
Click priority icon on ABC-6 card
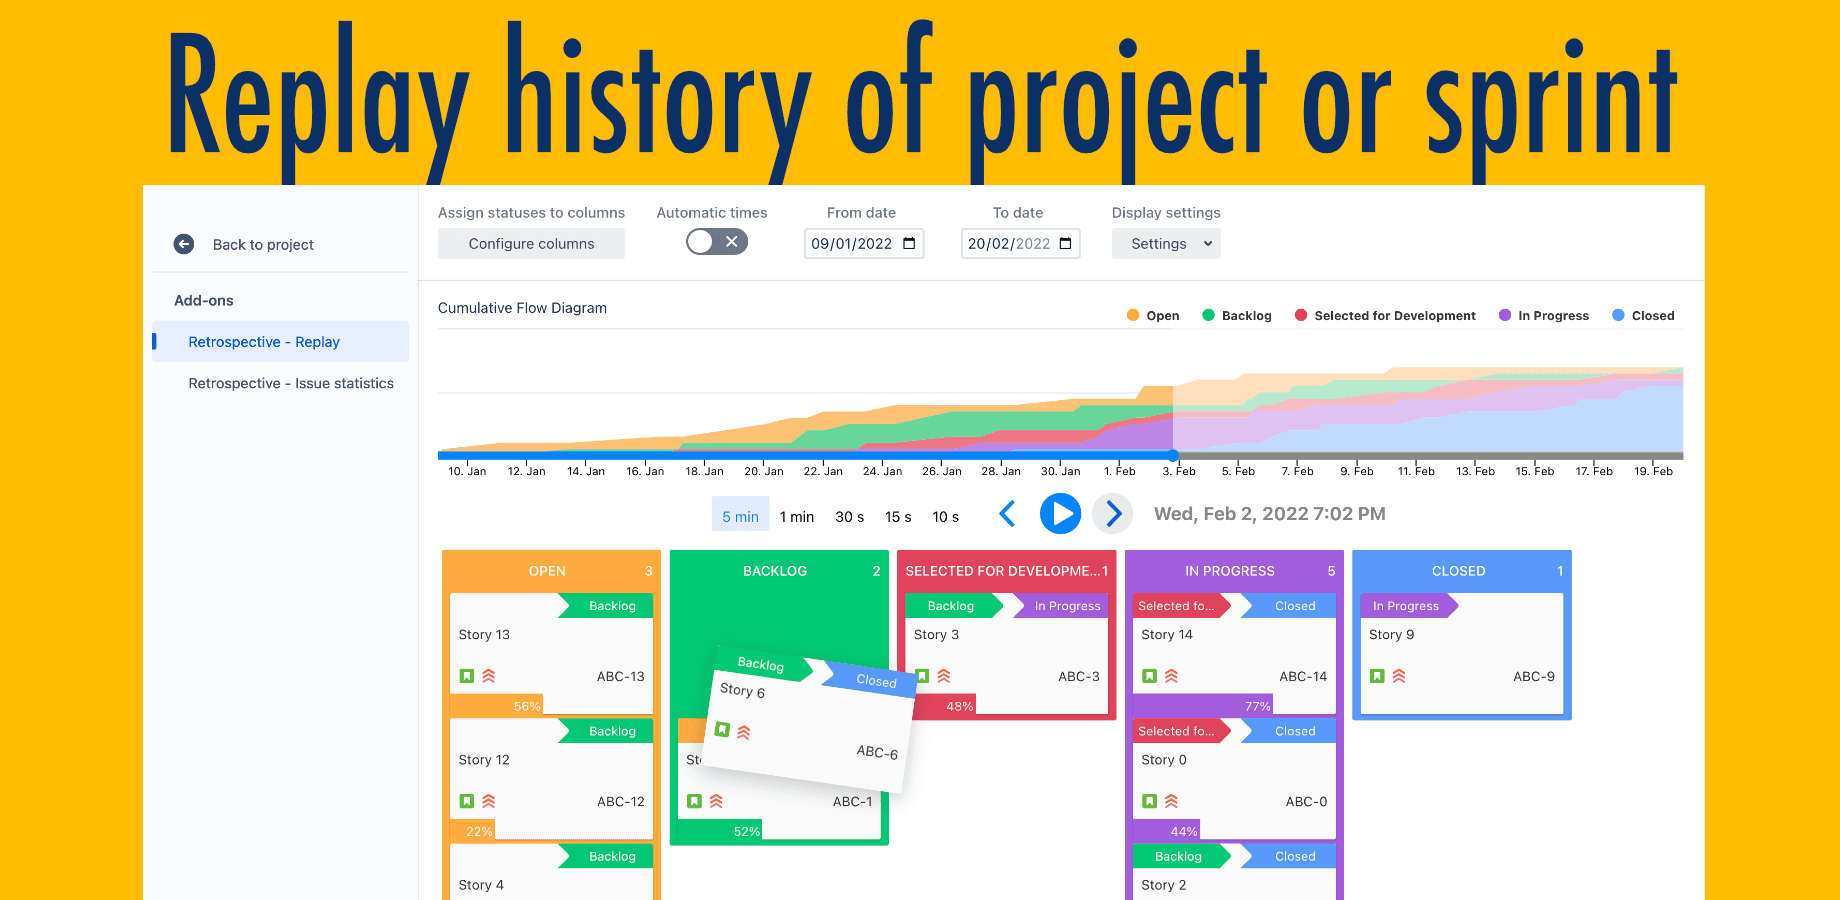[x=744, y=732]
